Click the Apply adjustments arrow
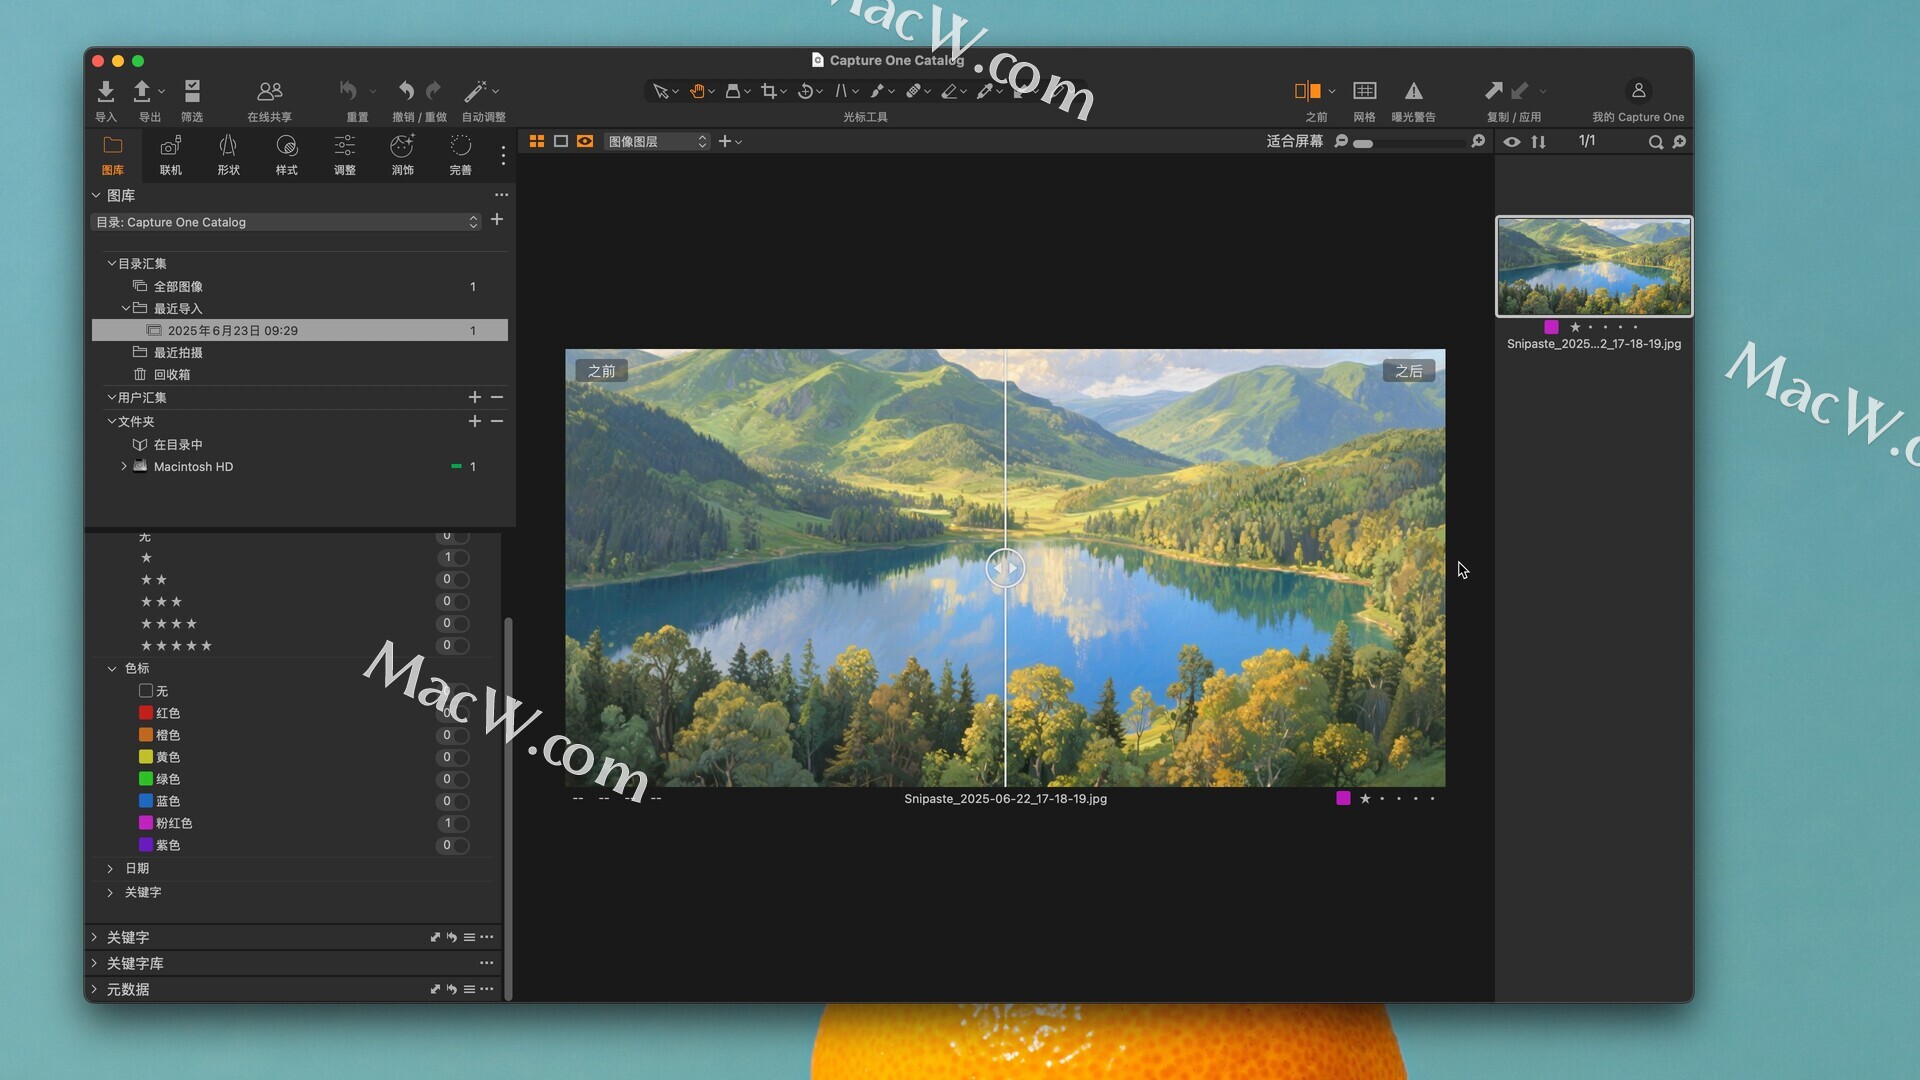Screen dimensions: 1920x1080 click(x=1520, y=91)
